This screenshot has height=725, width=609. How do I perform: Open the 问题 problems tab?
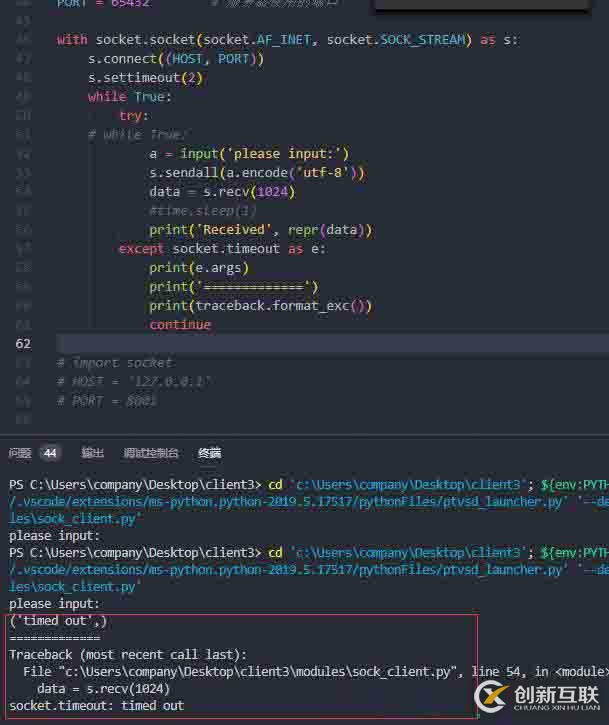[20, 453]
